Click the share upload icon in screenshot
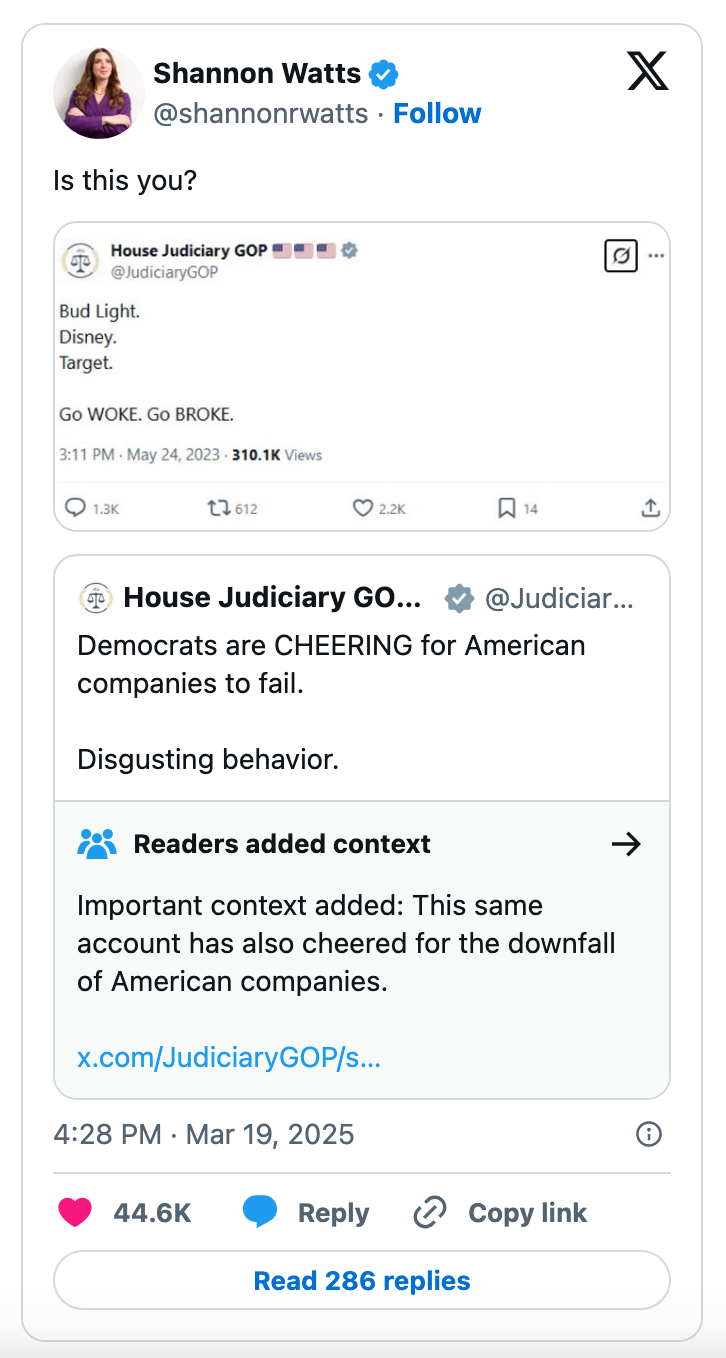 tap(650, 507)
